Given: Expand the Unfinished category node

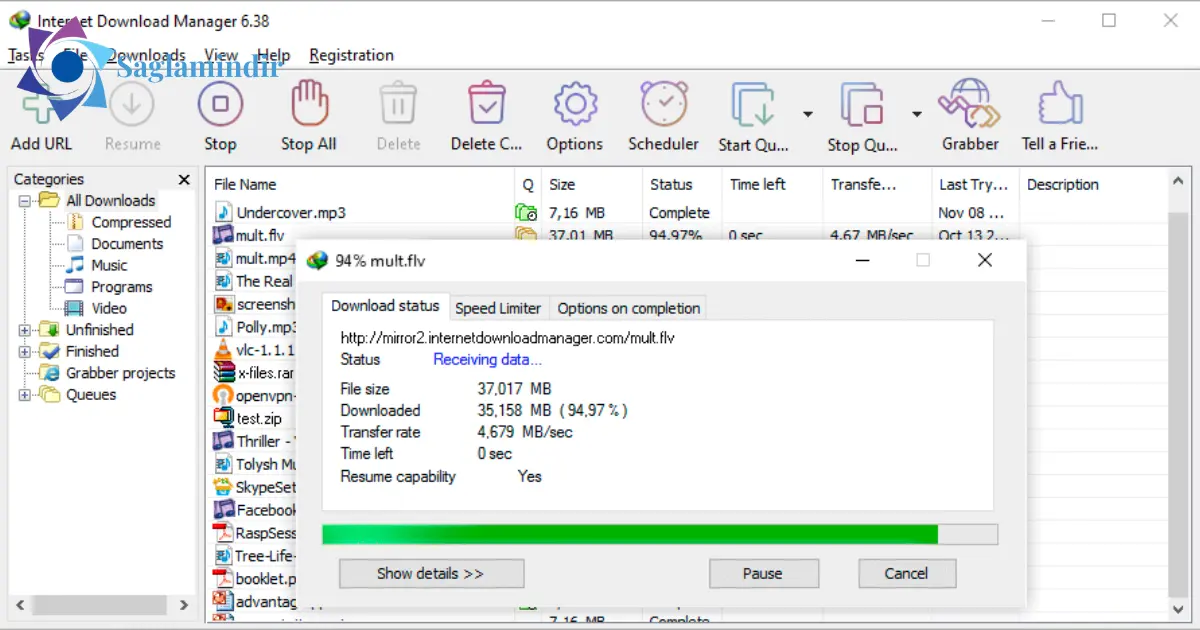Looking at the screenshot, I should [x=24, y=330].
